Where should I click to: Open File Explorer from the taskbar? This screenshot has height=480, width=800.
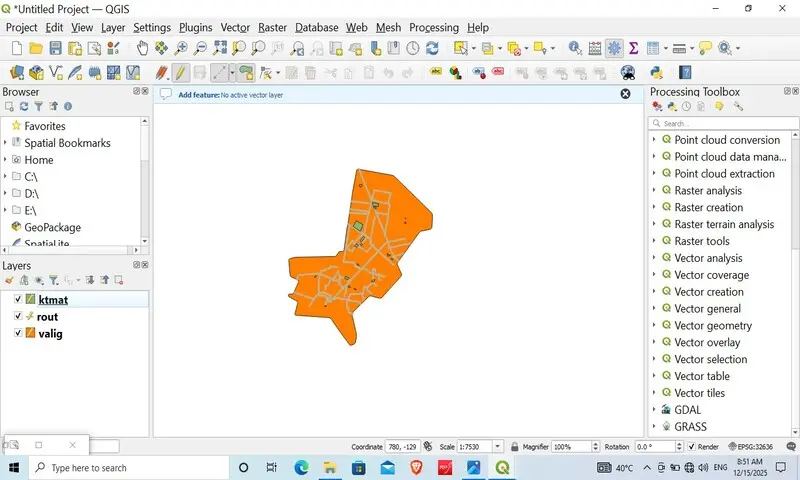[x=330, y=468]
